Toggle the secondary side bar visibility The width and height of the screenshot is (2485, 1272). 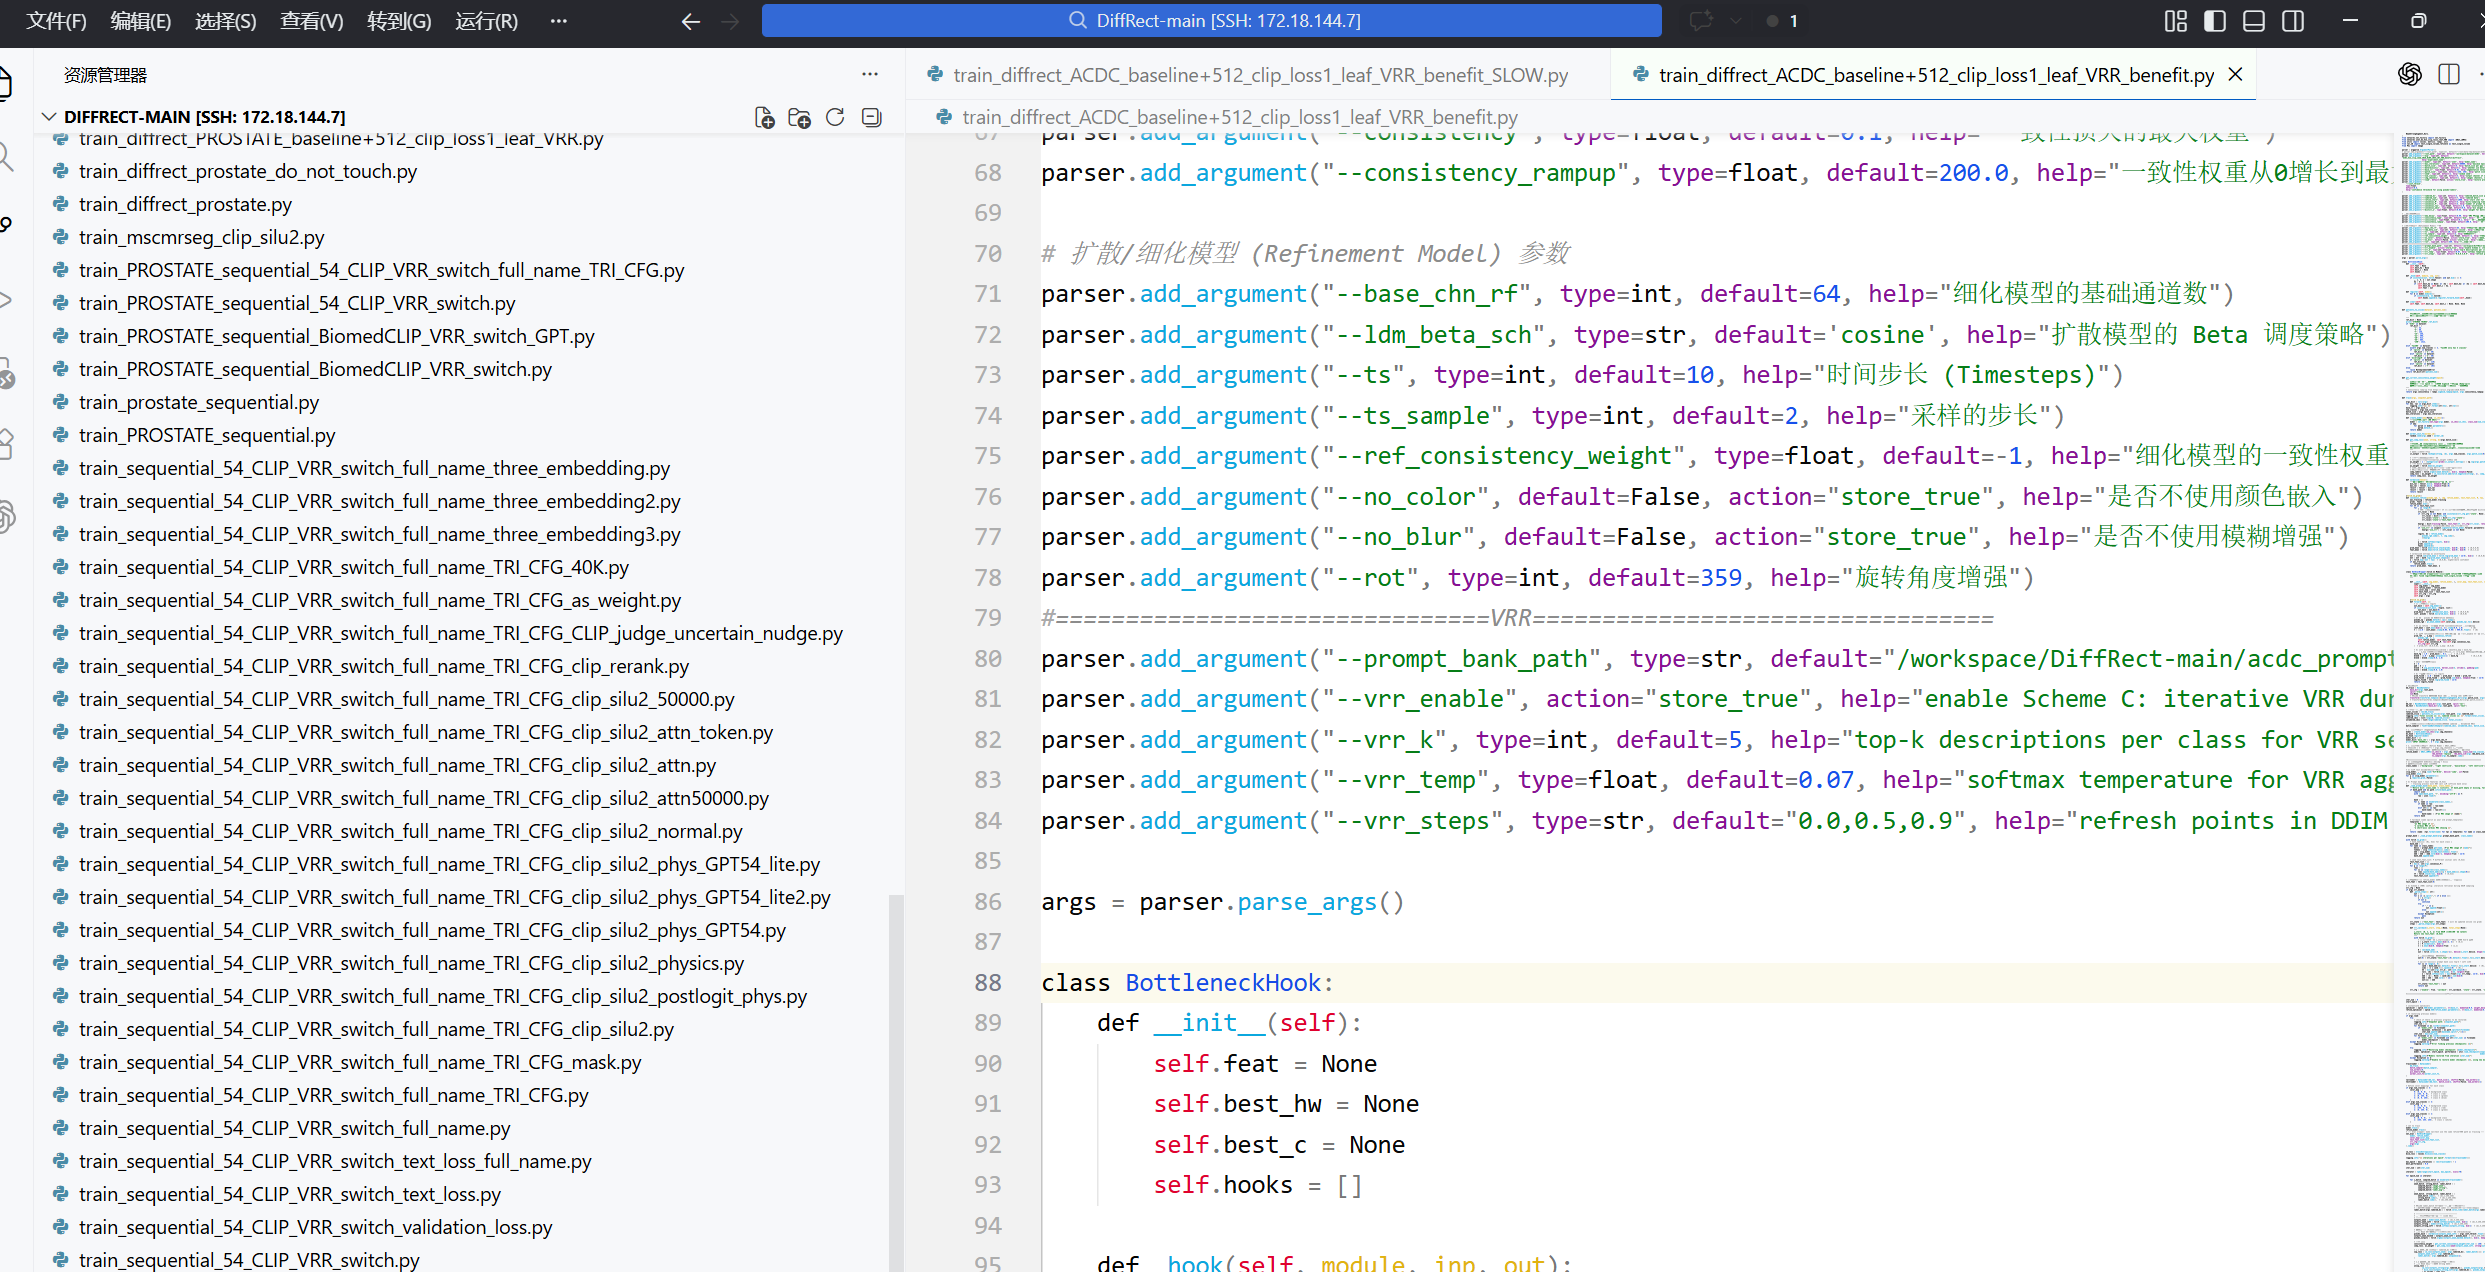click(2293, 21)
